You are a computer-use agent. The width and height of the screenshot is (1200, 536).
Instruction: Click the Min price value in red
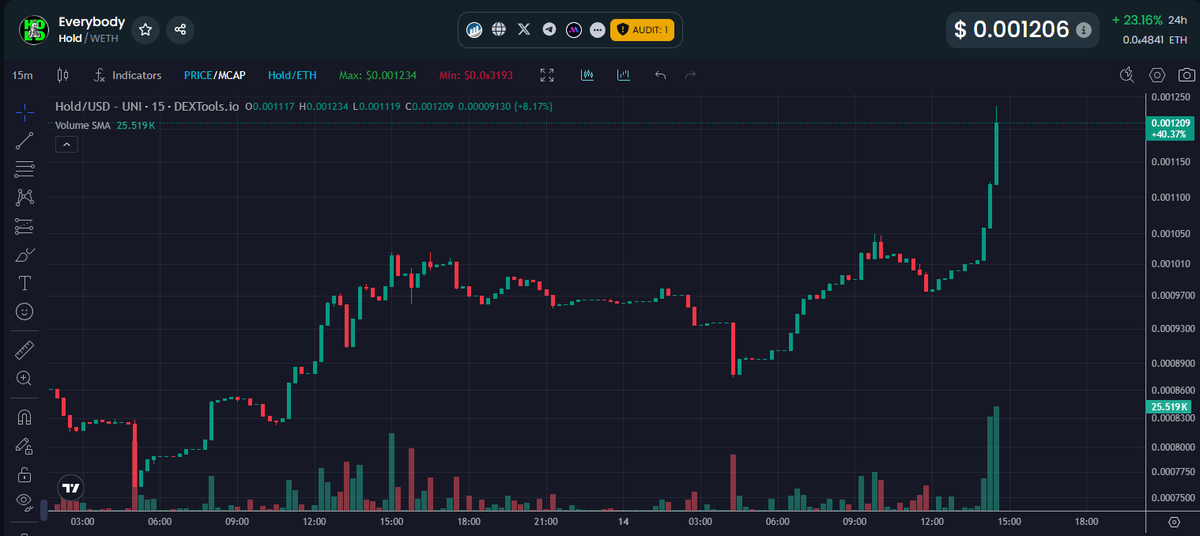[x=475, y=75]
